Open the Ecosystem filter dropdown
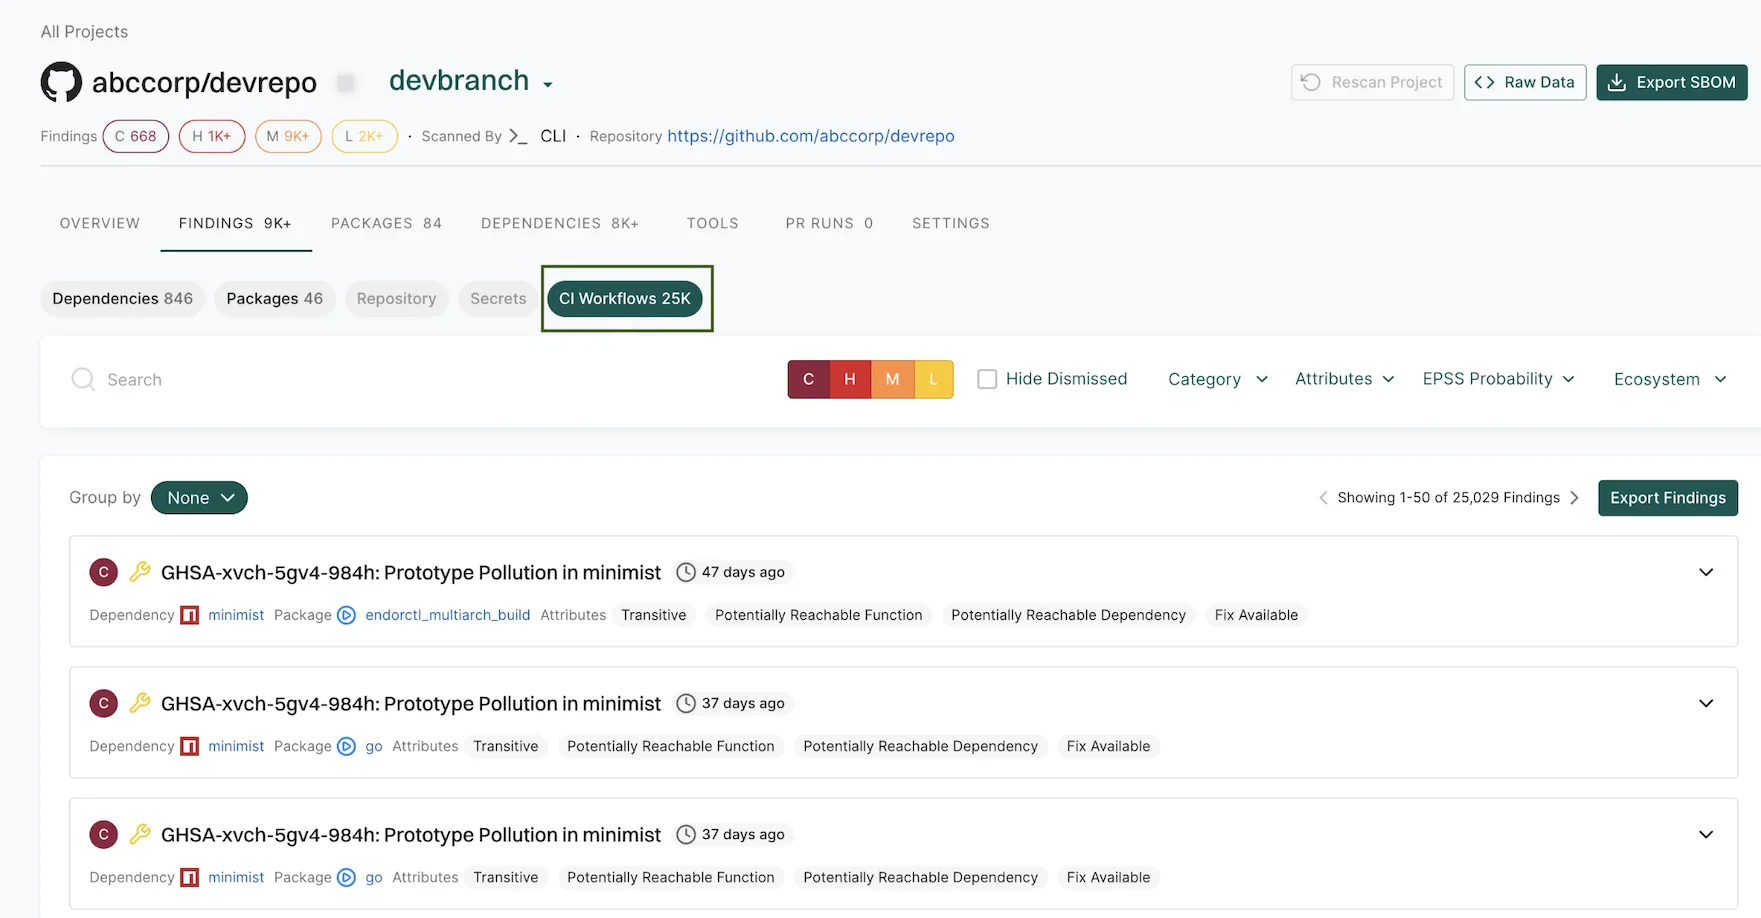Viewport: 1761px width, 918px height. coord(1667,379)
